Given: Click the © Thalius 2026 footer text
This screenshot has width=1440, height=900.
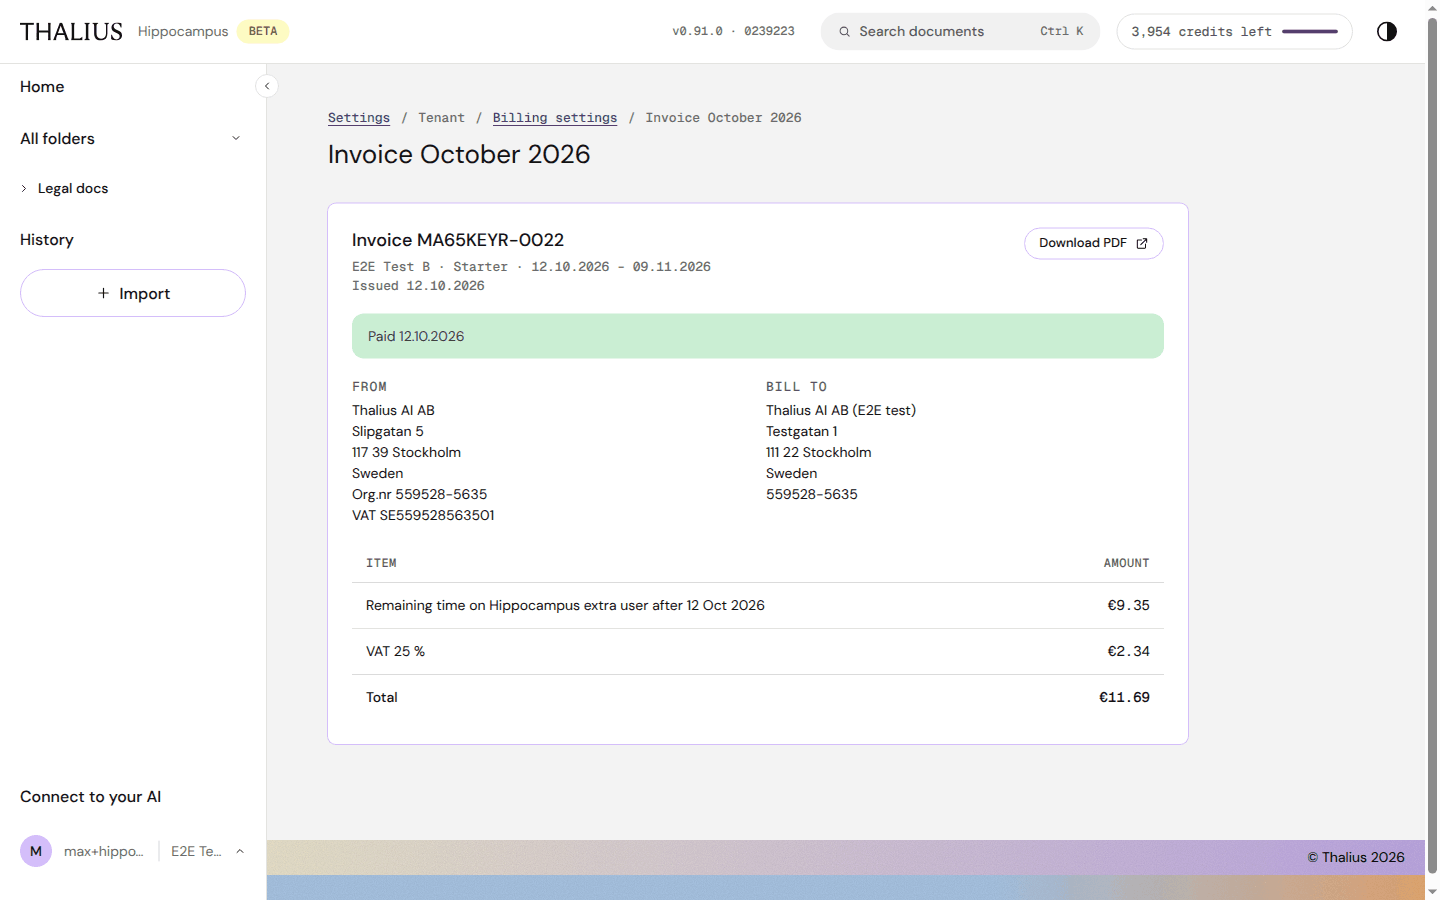Looking at the screenshot, I should pyautogui.click(x=1356, y=858).
